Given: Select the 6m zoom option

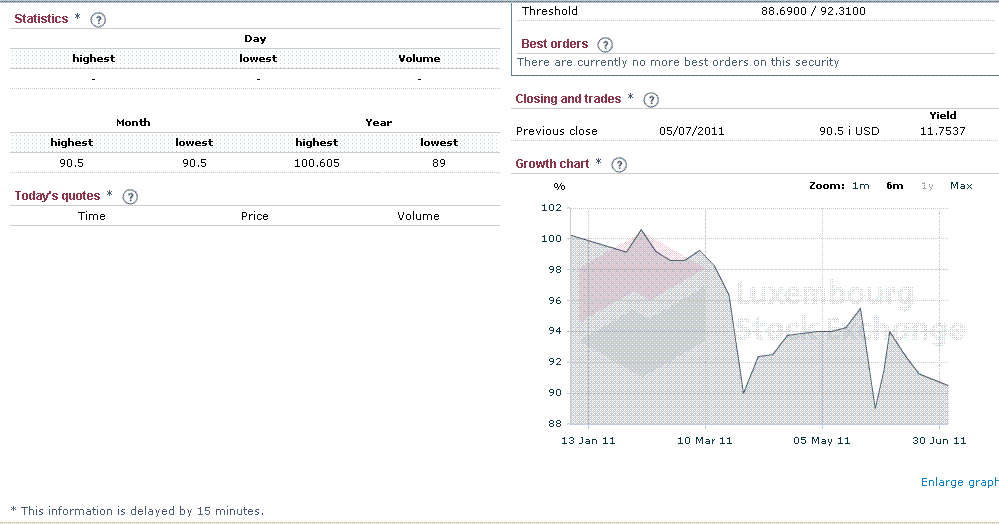Looking at the screenshot, I should pyautogui.click(x=895, y=186).
